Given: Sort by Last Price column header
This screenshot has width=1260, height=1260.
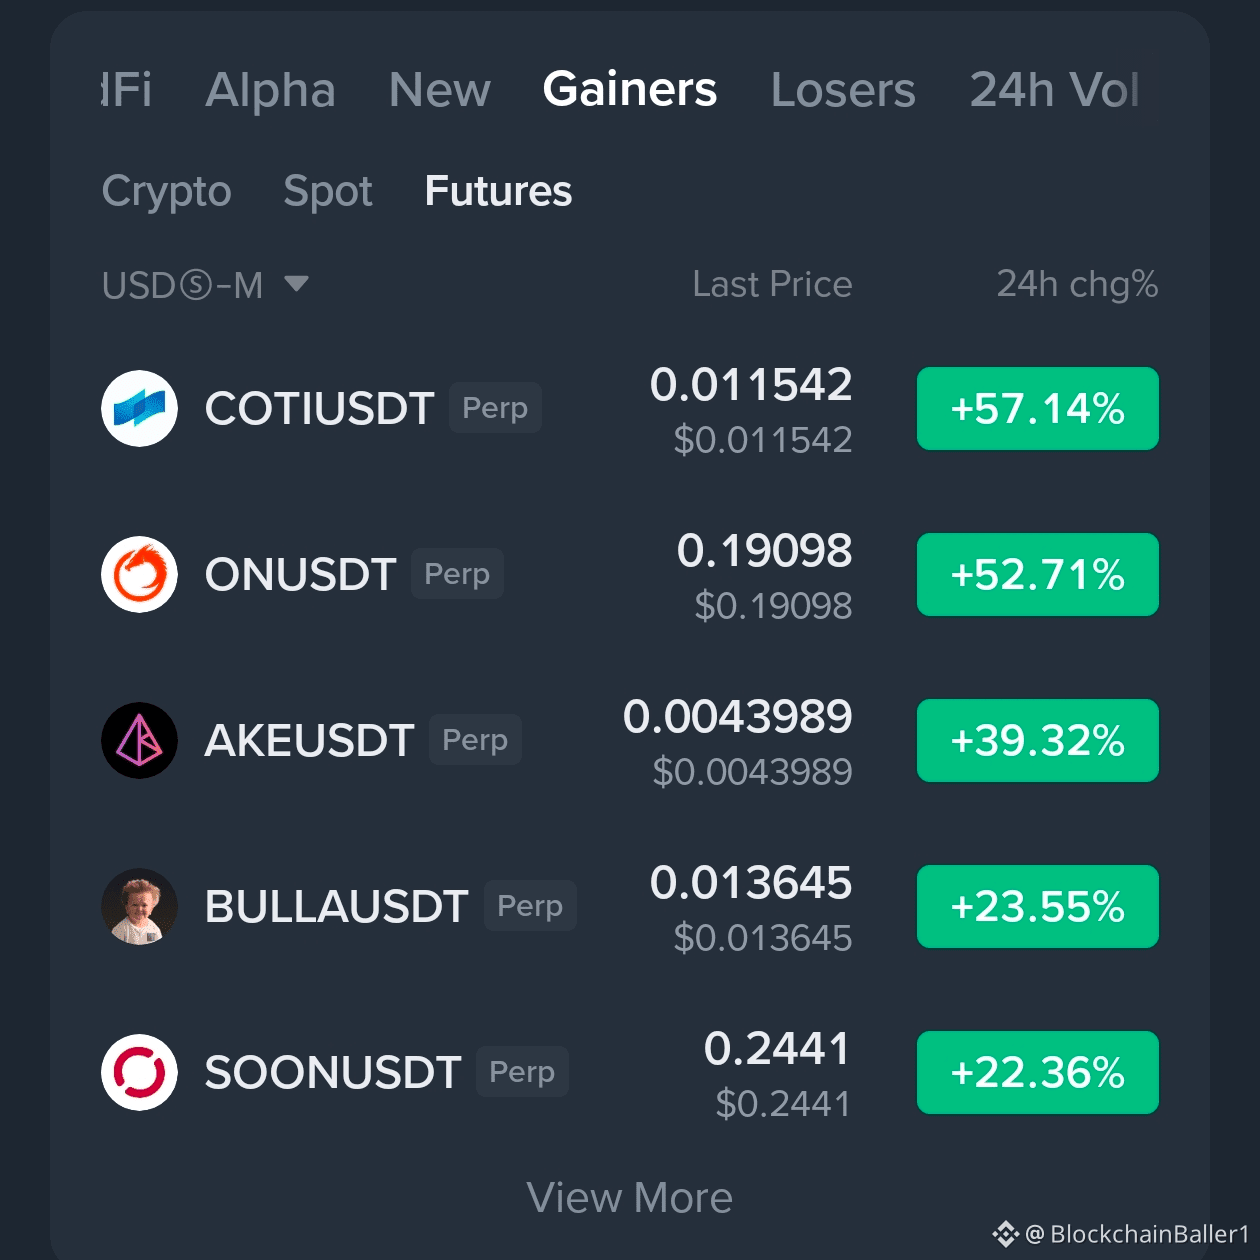Looking at the screenshot, I should pyautogui.click(x=772, y=284).
